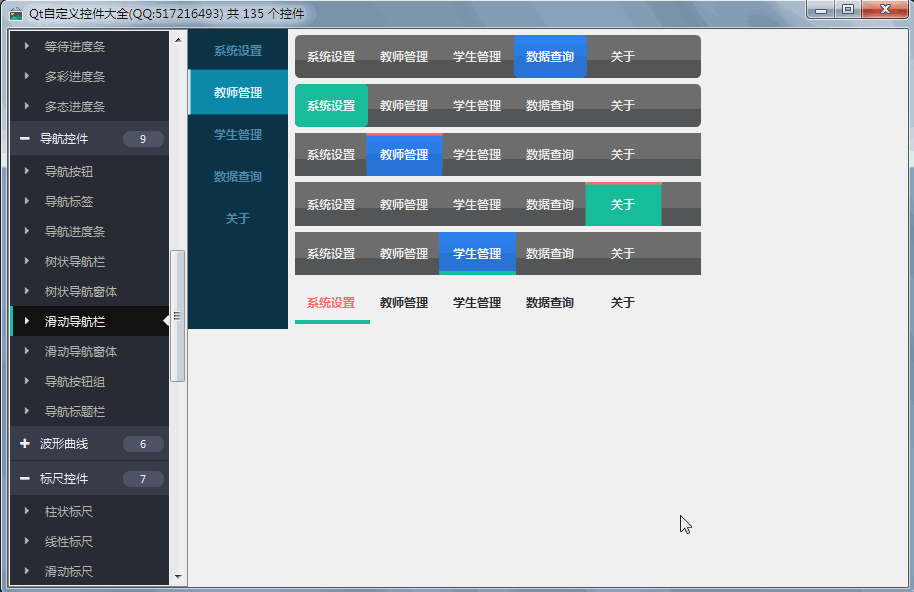
Task: Click the count badge 7 beside 标尺控件
Action: click(x=143, y=479)
